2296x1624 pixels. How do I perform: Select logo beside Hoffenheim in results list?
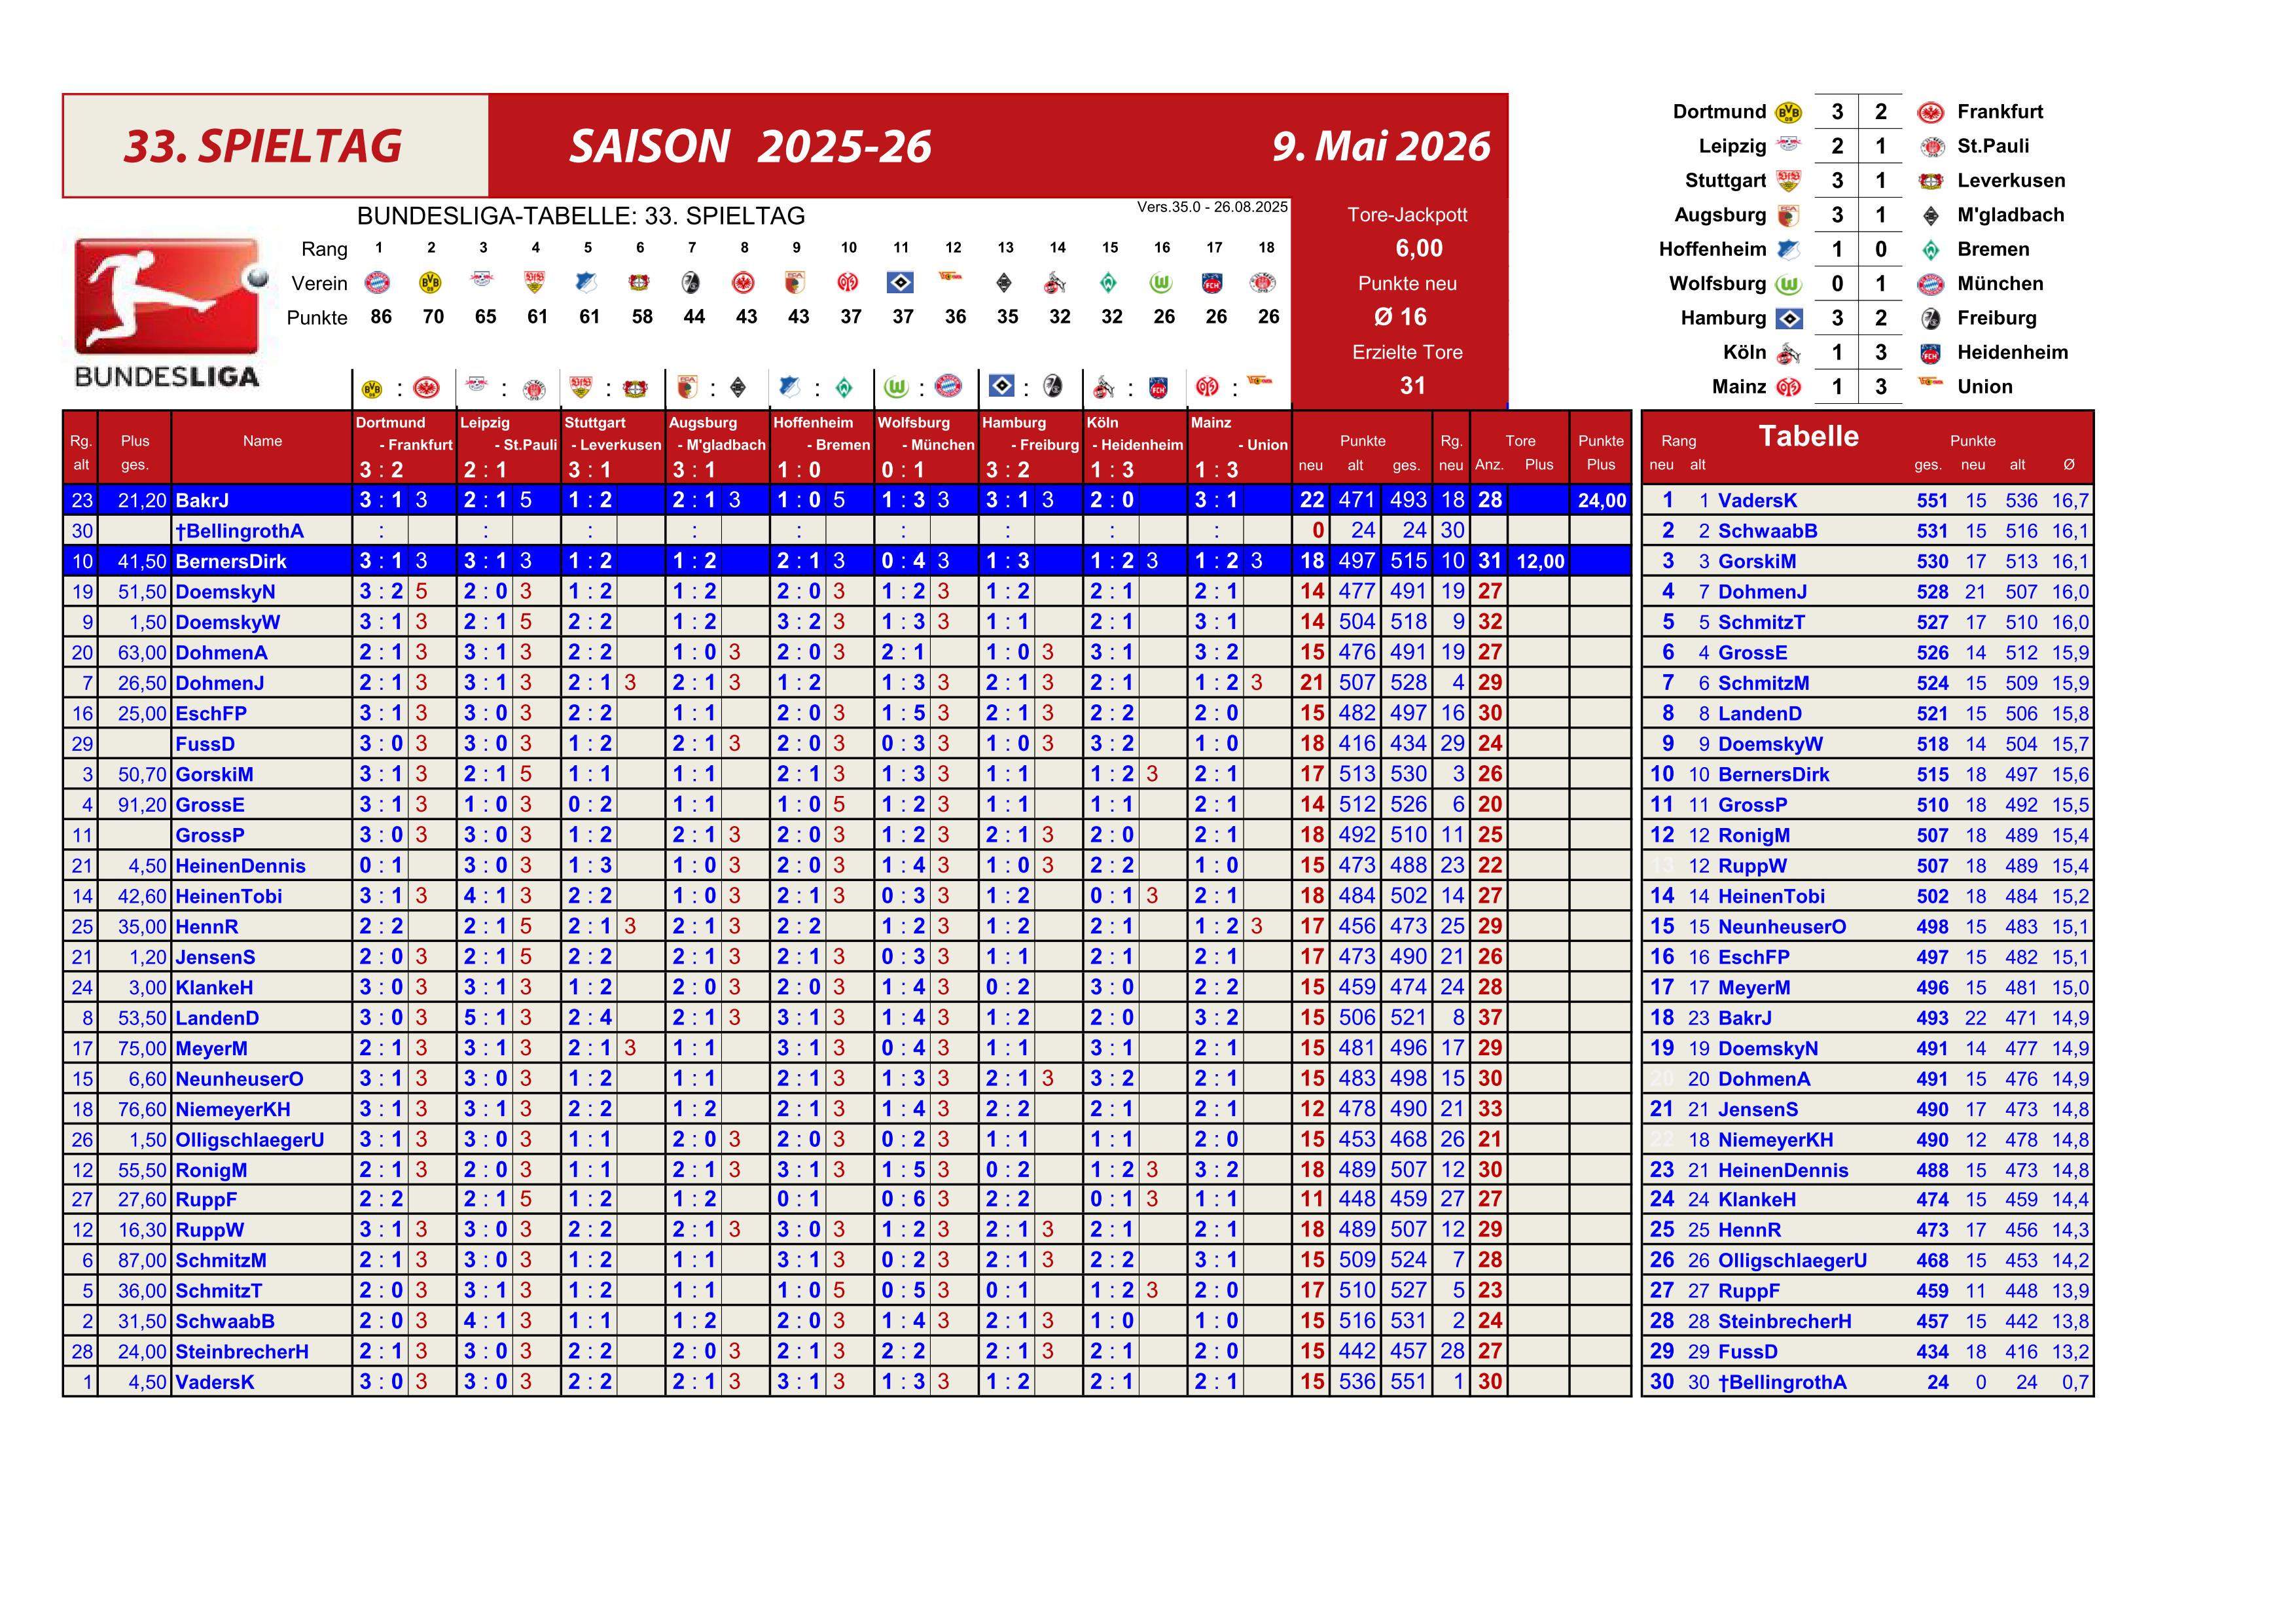pos(1789,249)
